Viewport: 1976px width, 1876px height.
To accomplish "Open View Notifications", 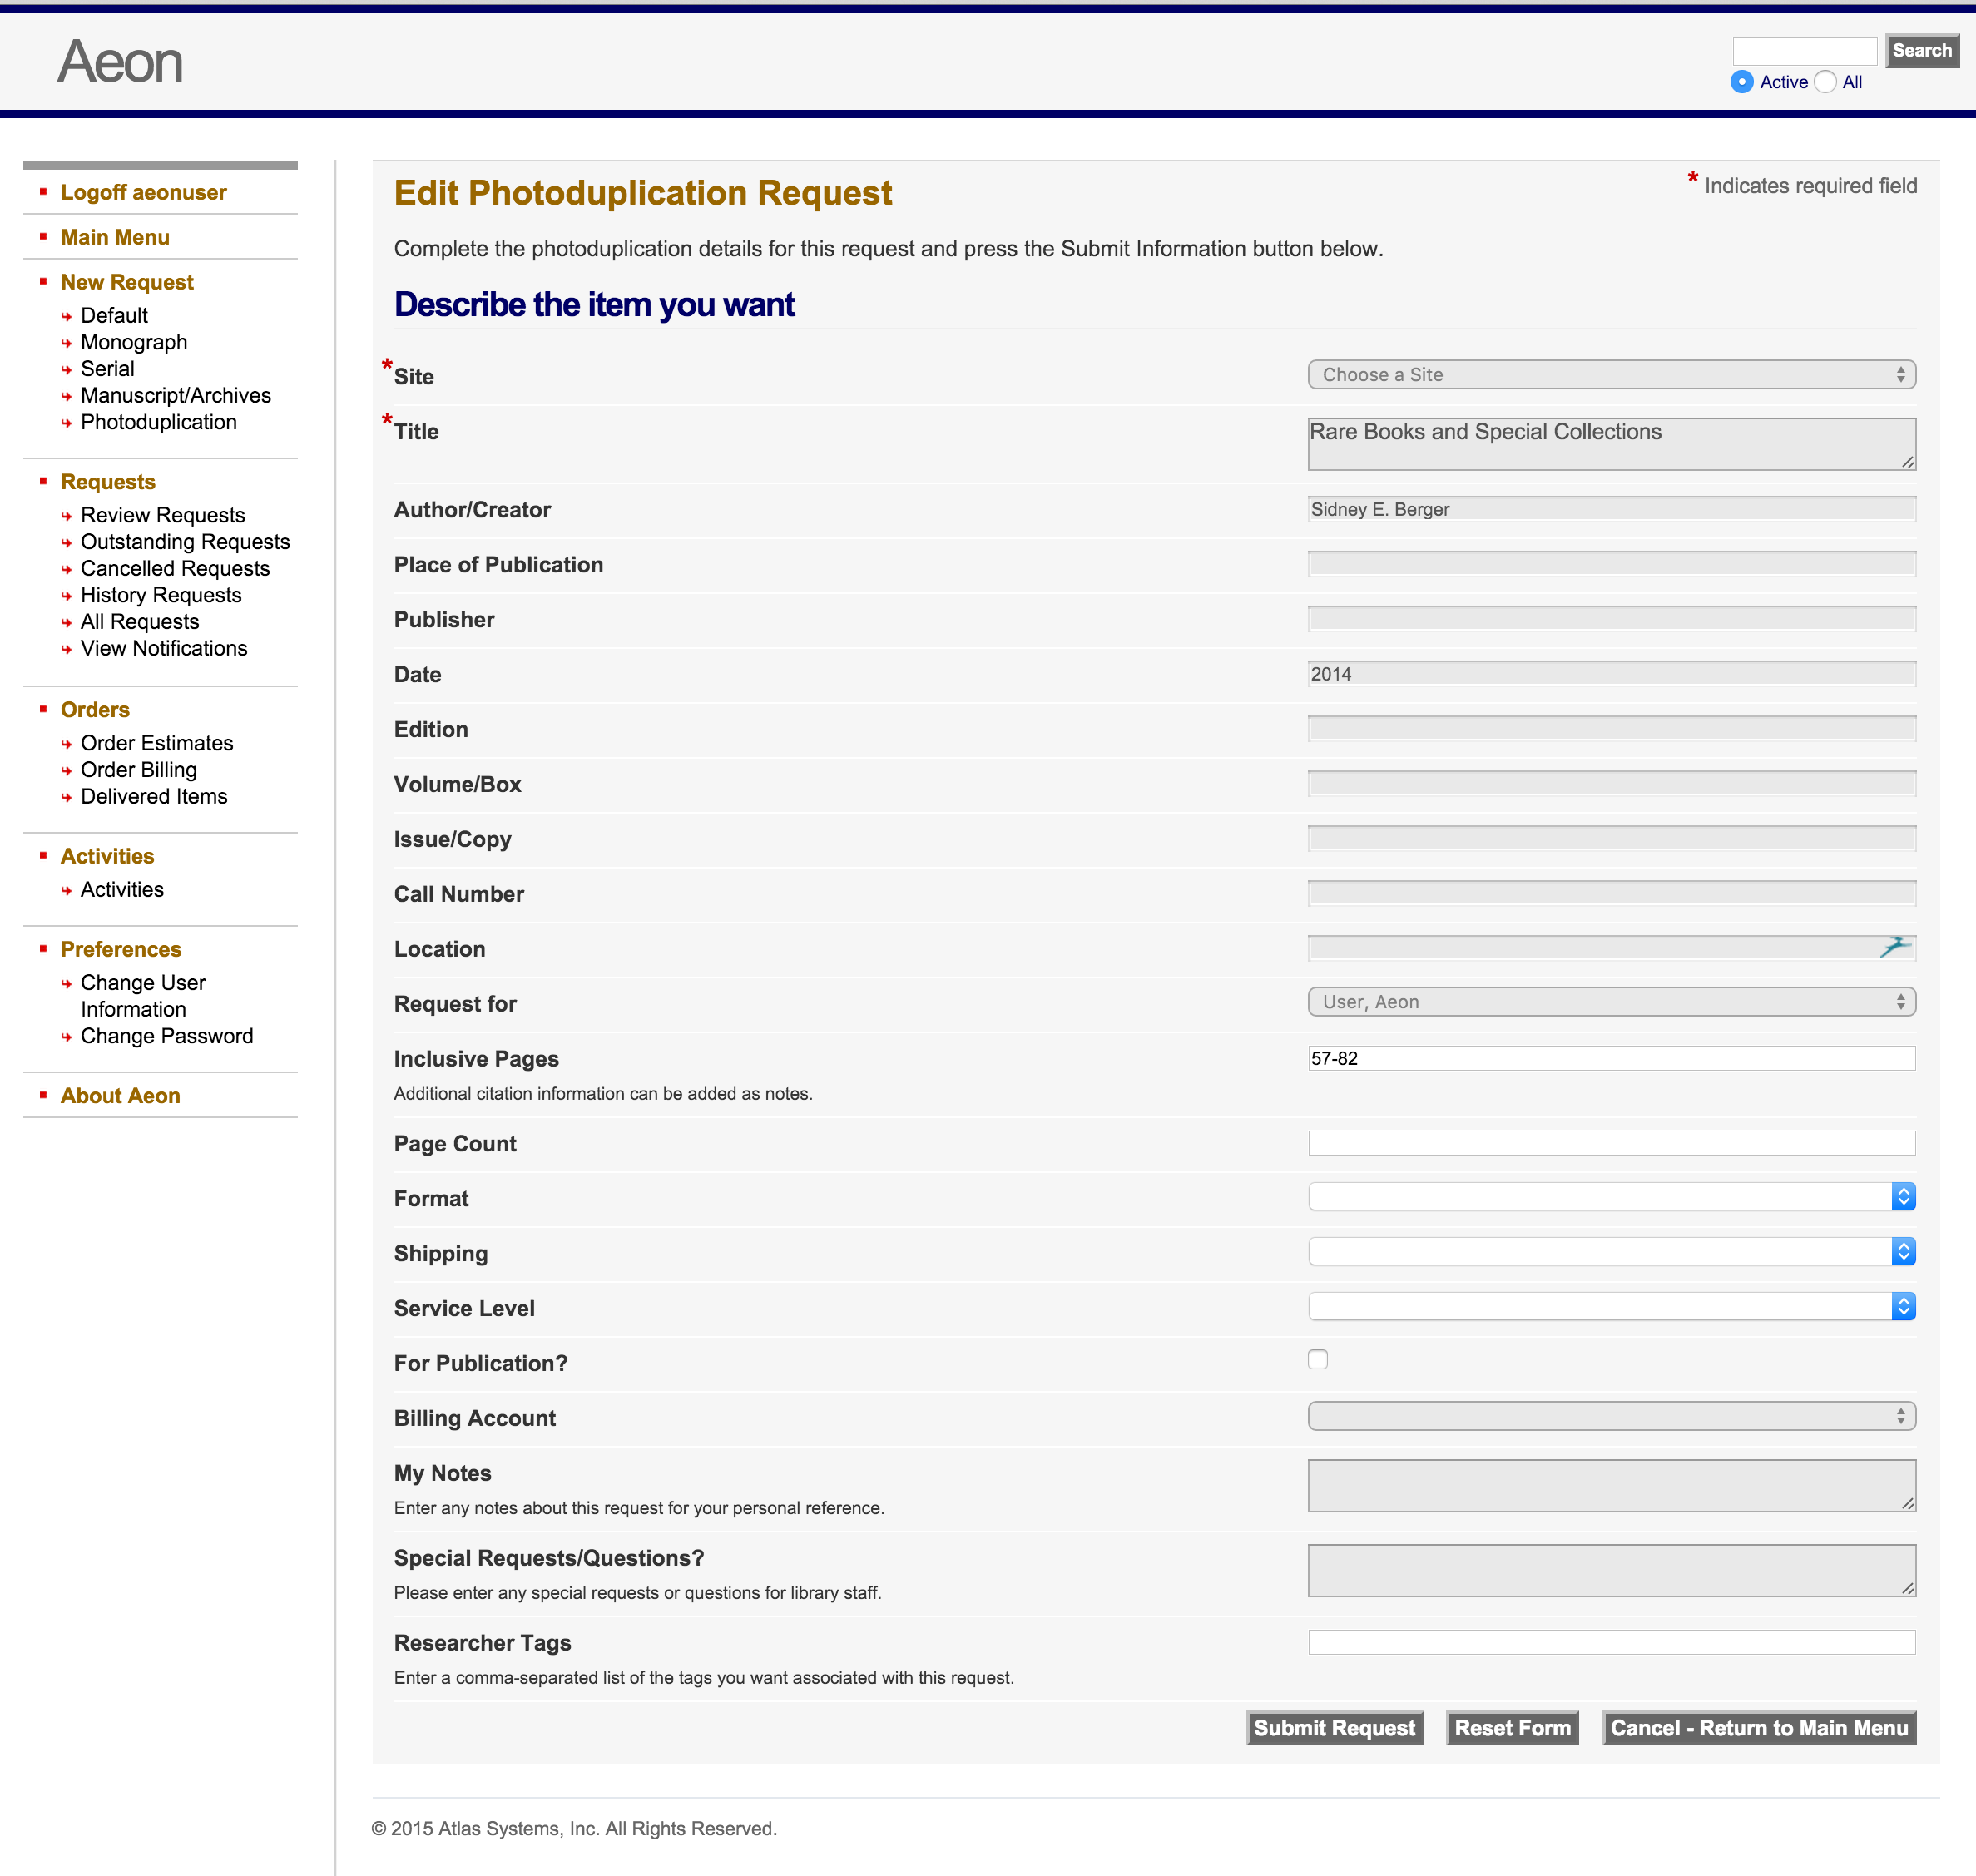I will (x=164, y=649).
